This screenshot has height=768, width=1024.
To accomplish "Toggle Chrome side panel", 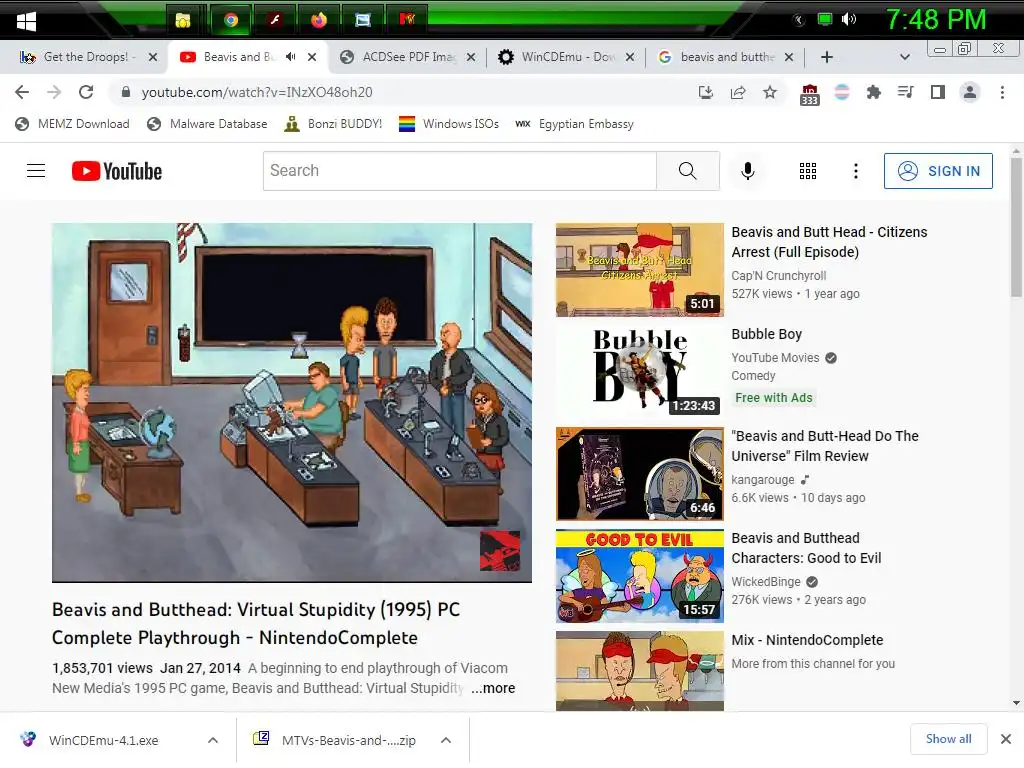I will [938, 92].
